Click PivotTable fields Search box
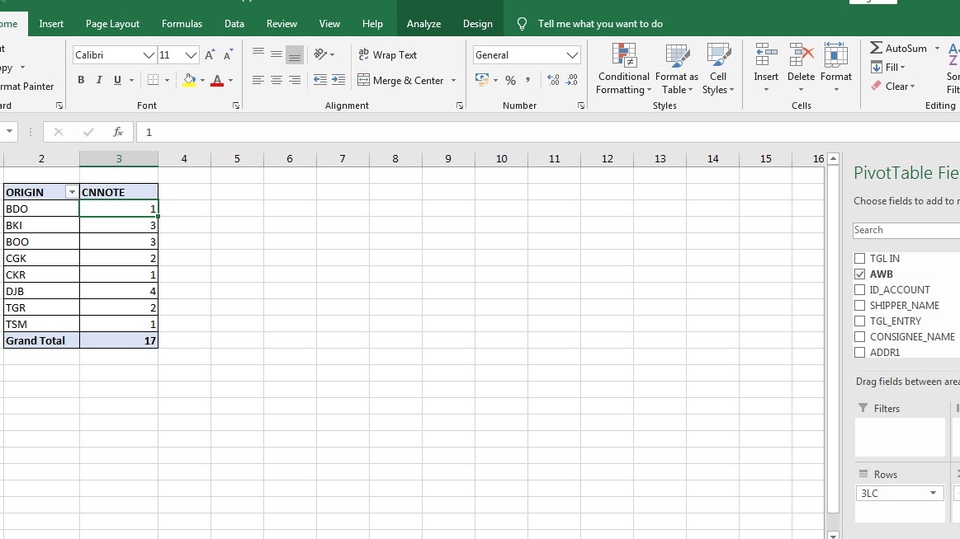 pos(906,230)
